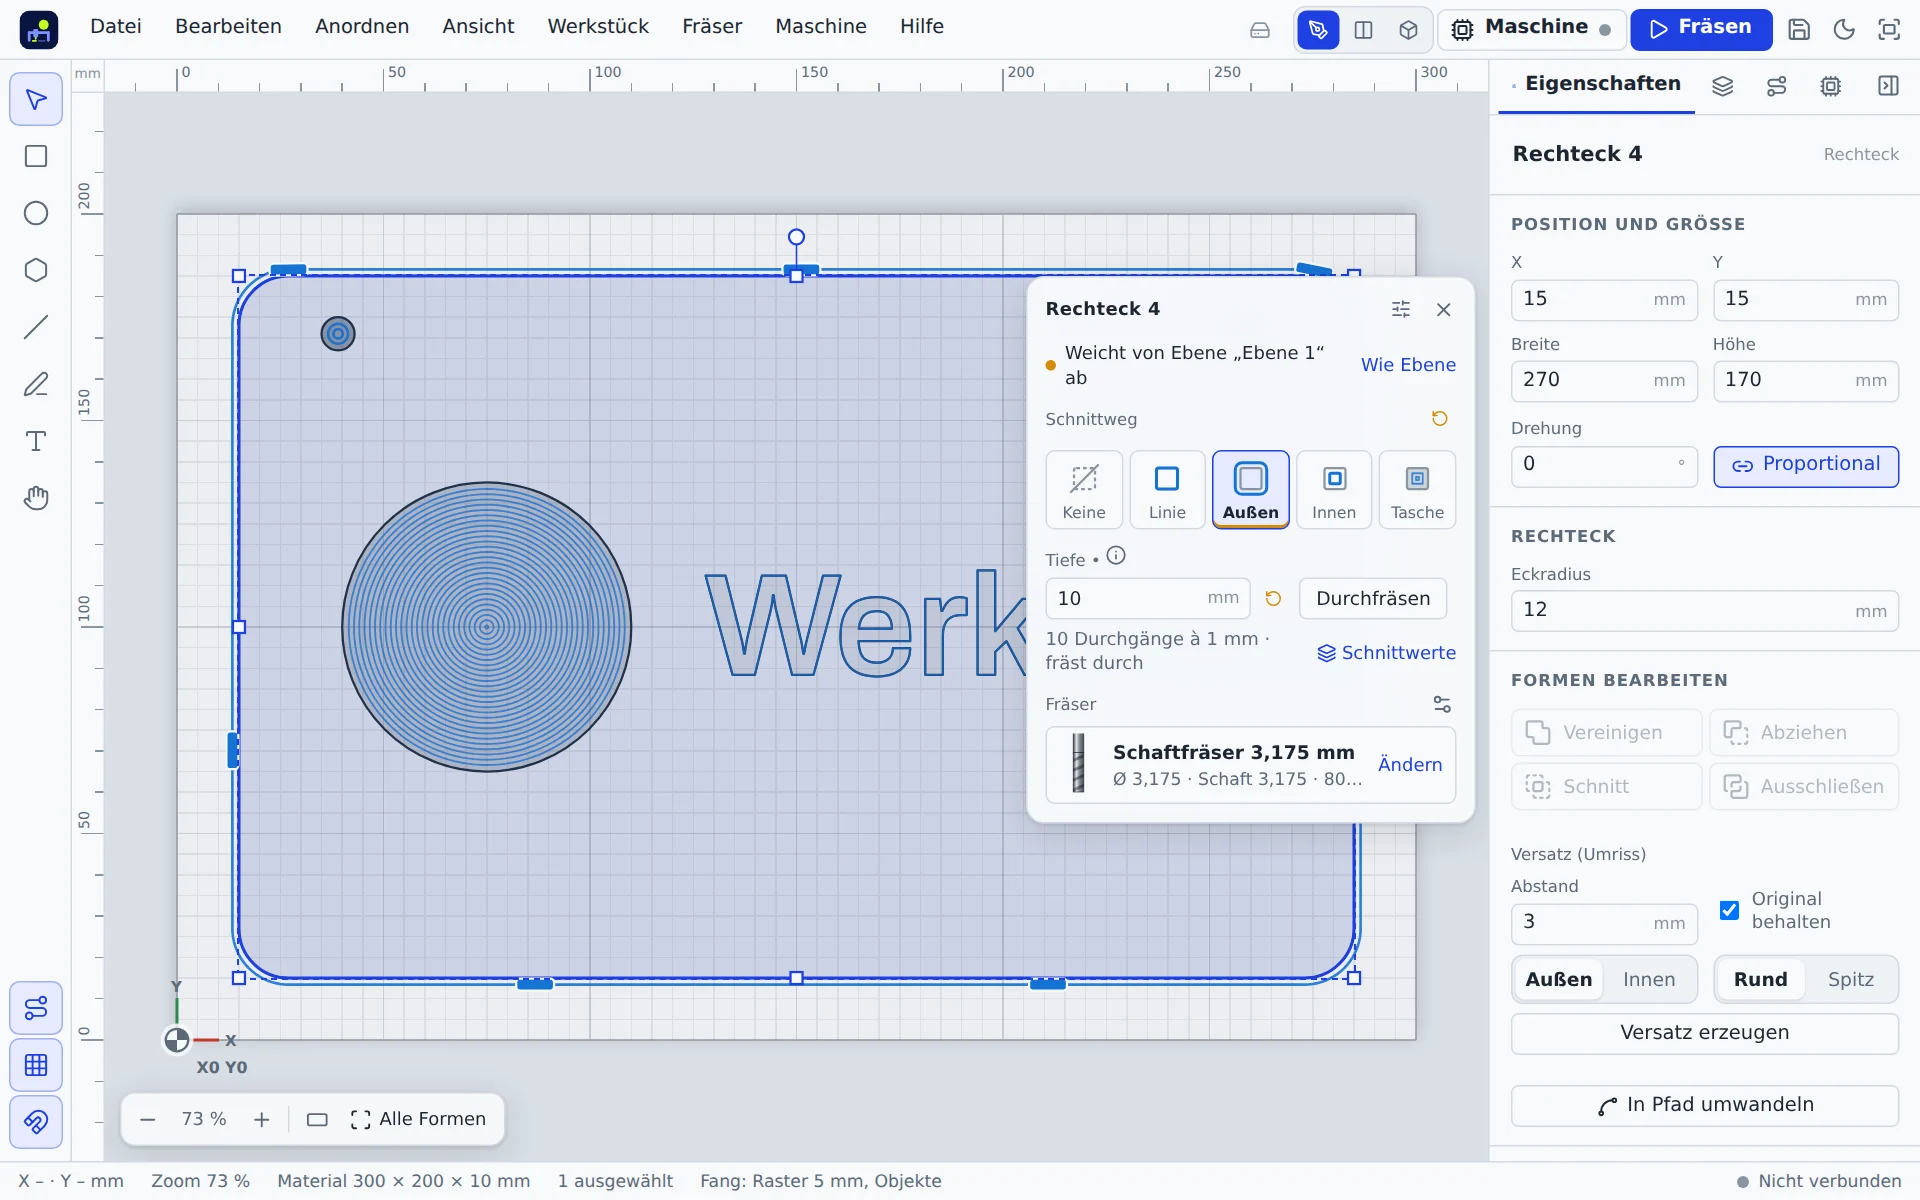Click Wie Ebene link
This screenshot has width=1920, height=1200.
pyautogui.click(x=1407, y=365)
